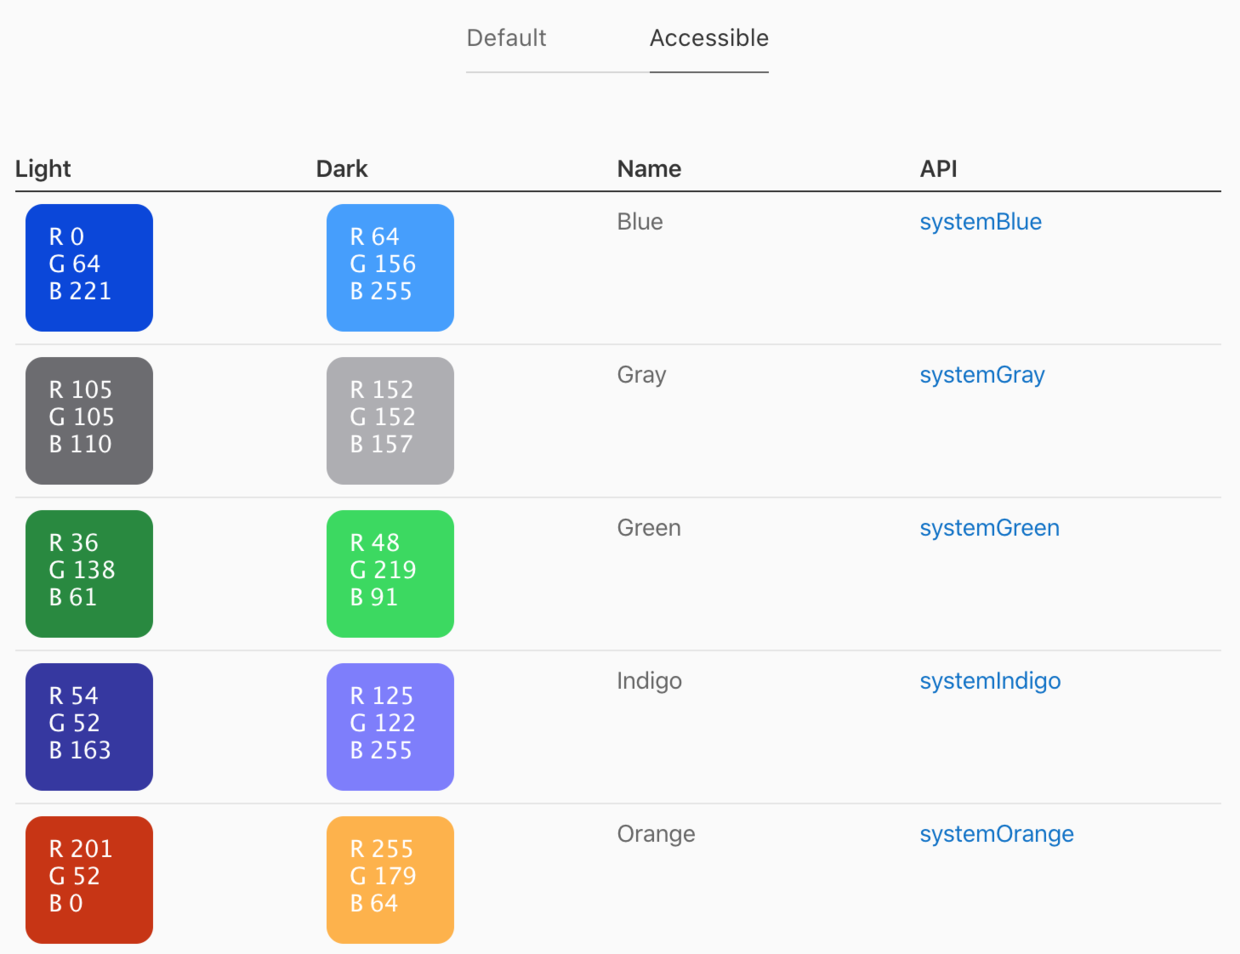Image resolution: width=1240 pixels, height=954 pixels.
Task: Click the light Blue swatch R 0 G 64 B 221
Action: (89, 268)
